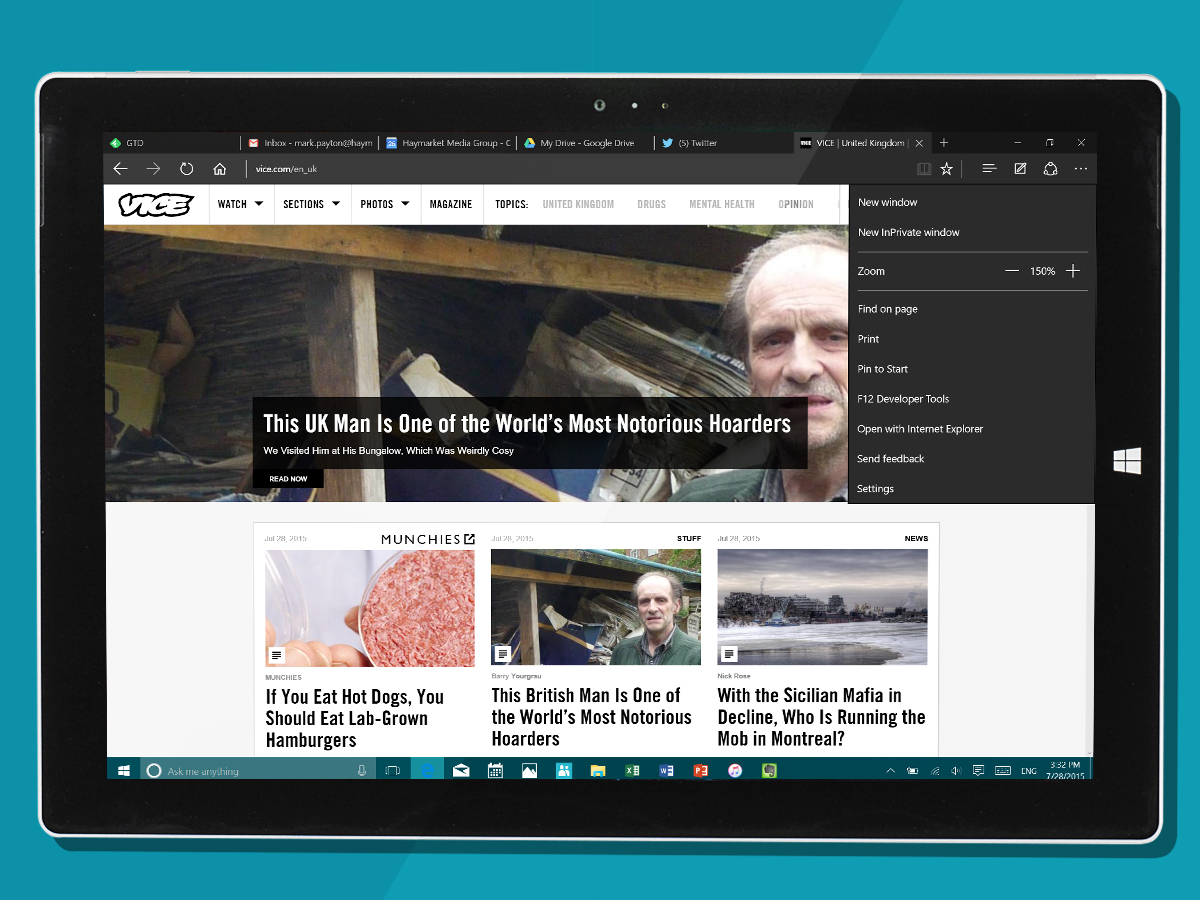Open the MUNCHIES external link label
This screenshot has width=1200, height=900.
(x=428, y=539)
